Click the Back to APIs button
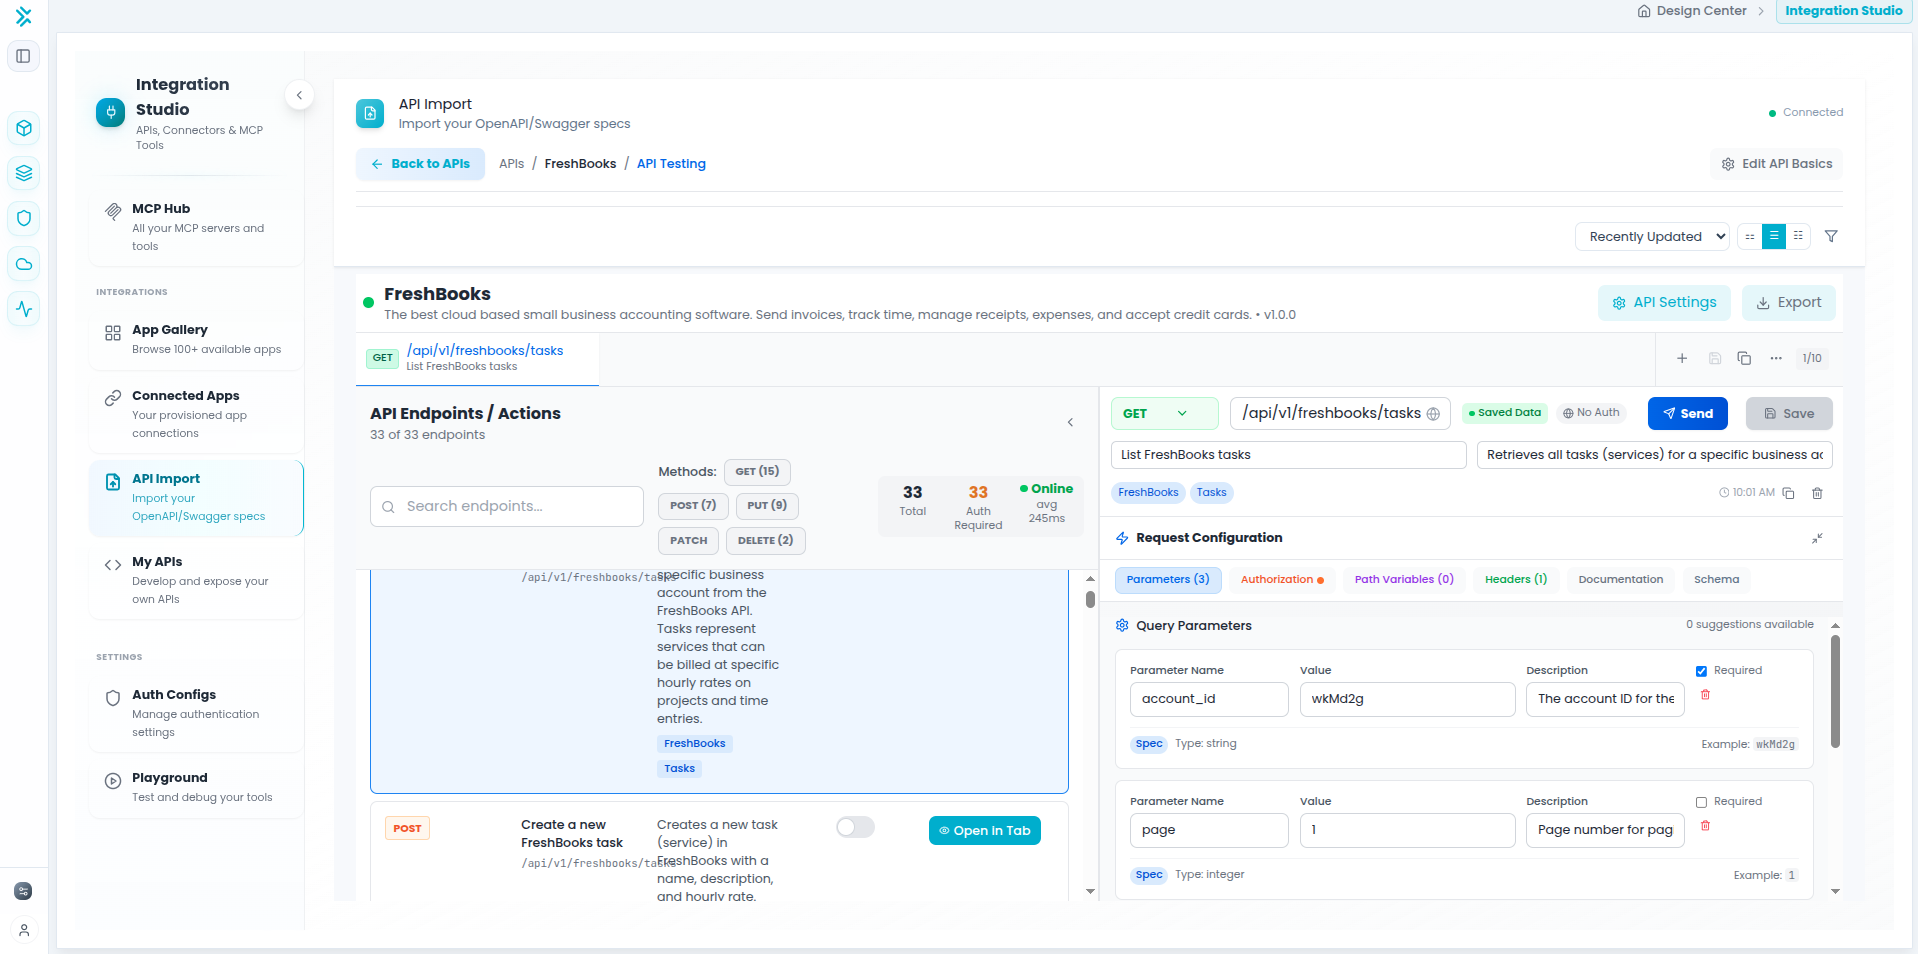 point(420,164)
